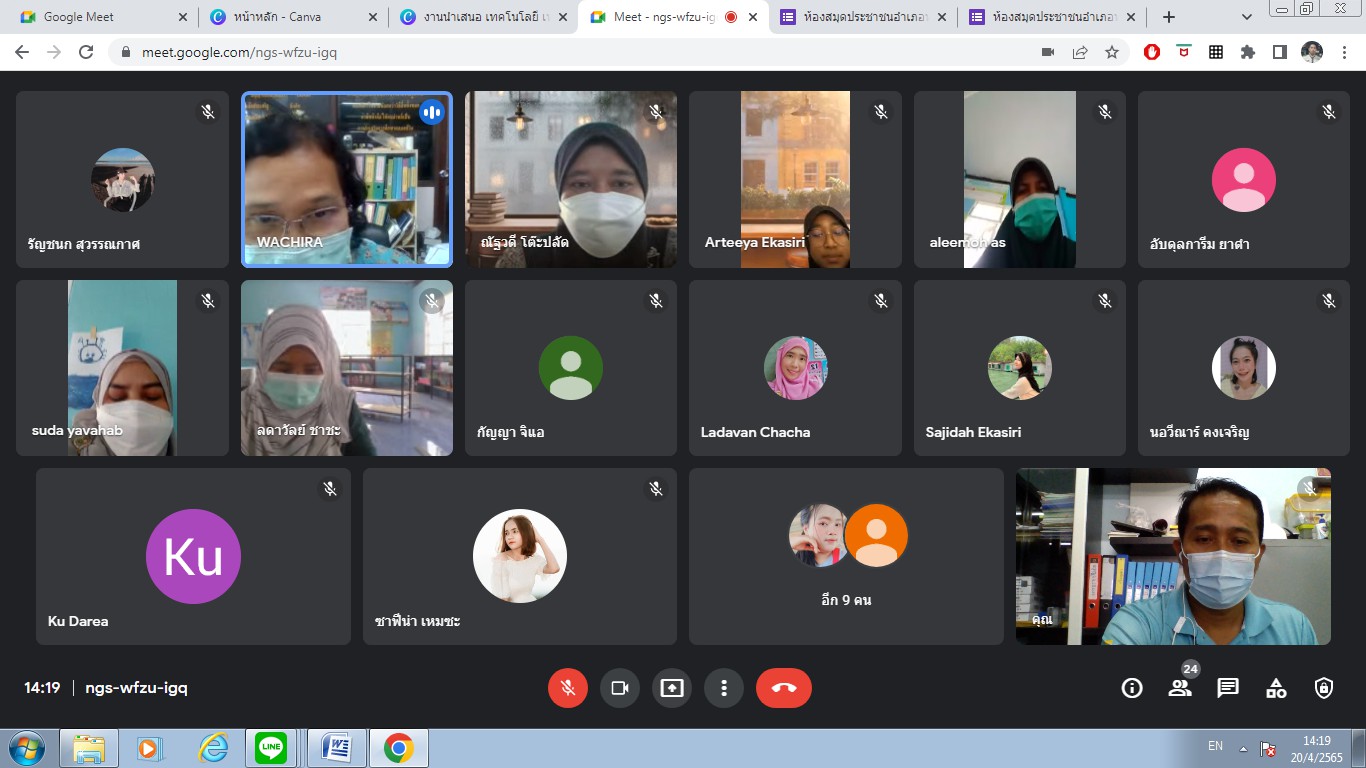Select WACHIRA's video tile
Image resolution: width=1366 pixels, height=768 pixels.
click(x=347, y=180)
